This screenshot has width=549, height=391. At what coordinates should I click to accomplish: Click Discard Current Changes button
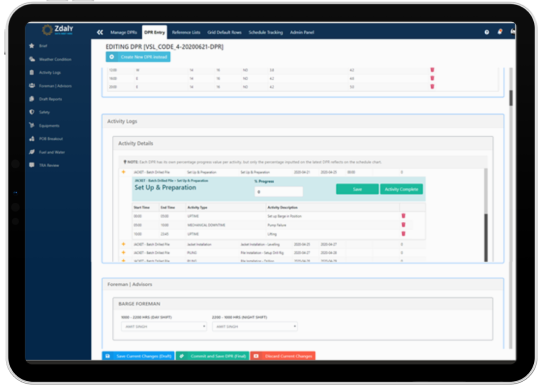click(283, 356)
